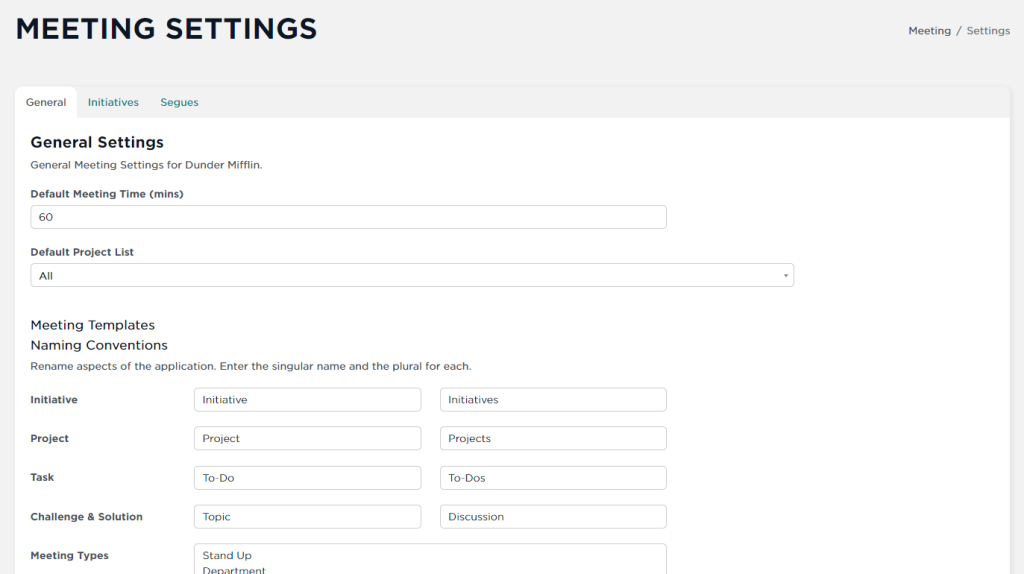The height and width of the screenshot is (574, 1024).
Task: Click the Stand Up meeting type entry
Action: click(227, 556)
